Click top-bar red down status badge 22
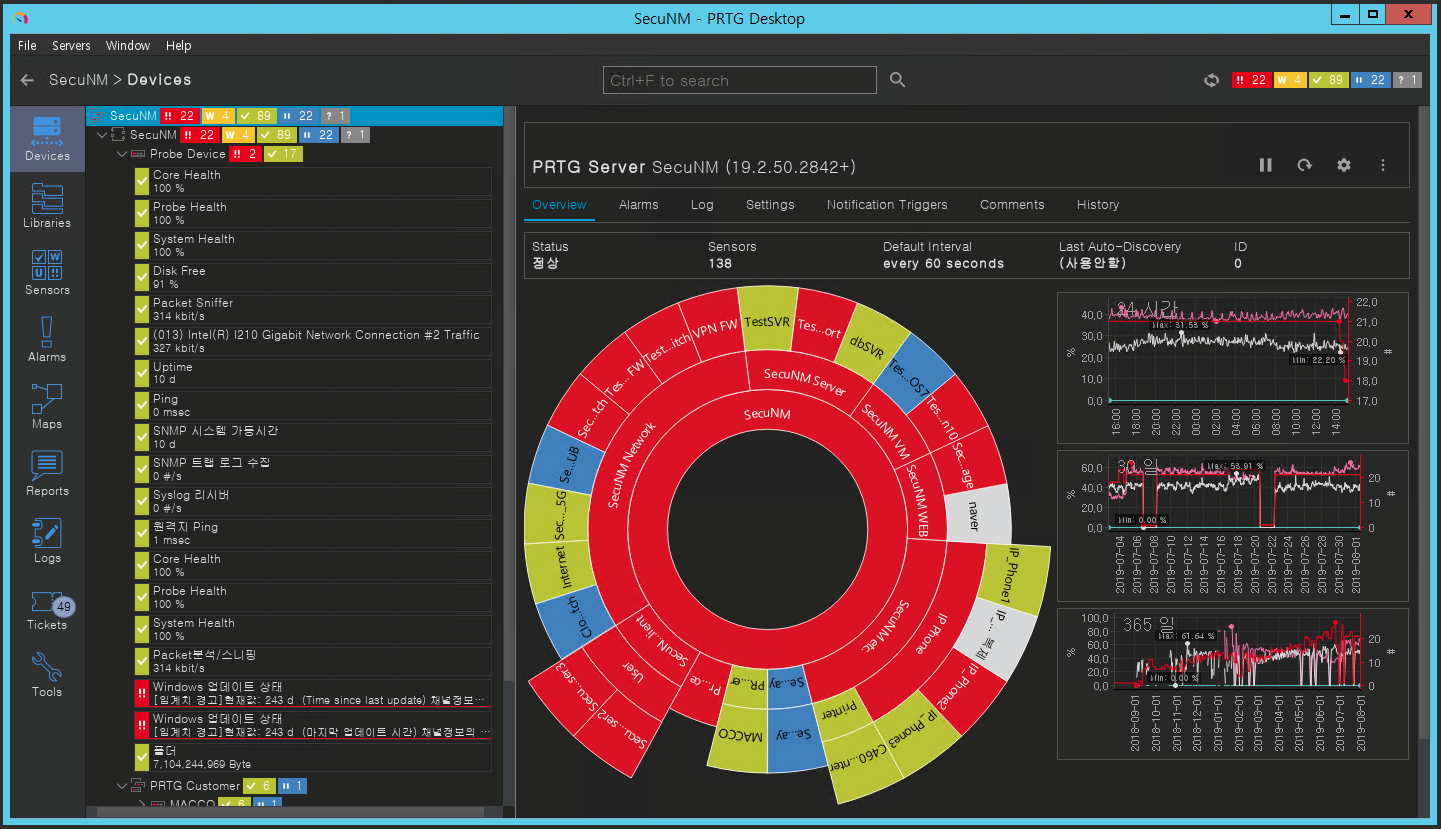This screenshot has width=1441, height=829. pyautogui.click(x=1250, y=80)
